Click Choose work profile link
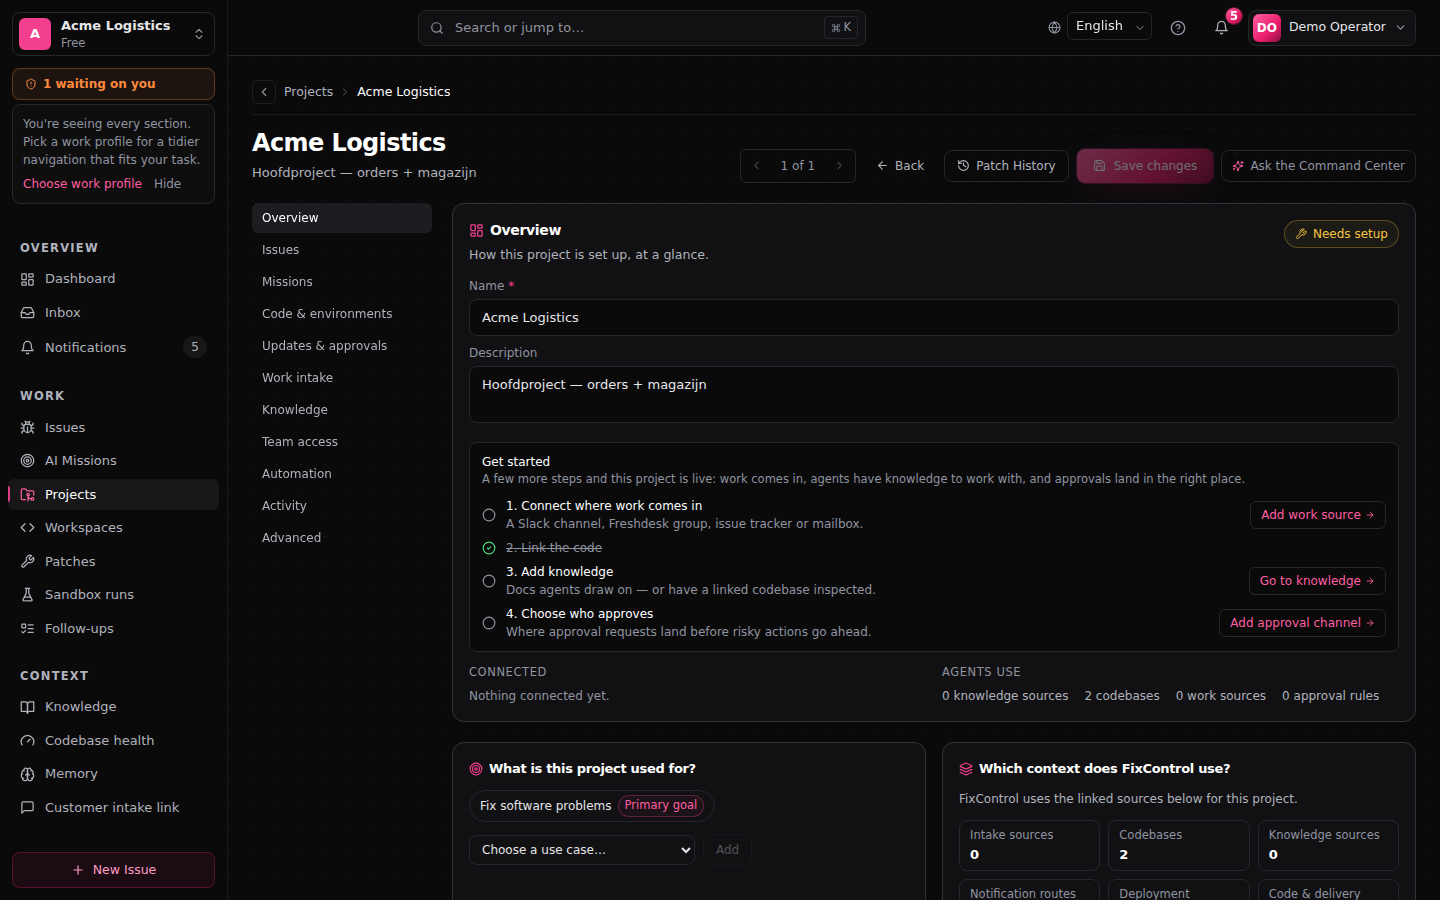 pos(83,184)
